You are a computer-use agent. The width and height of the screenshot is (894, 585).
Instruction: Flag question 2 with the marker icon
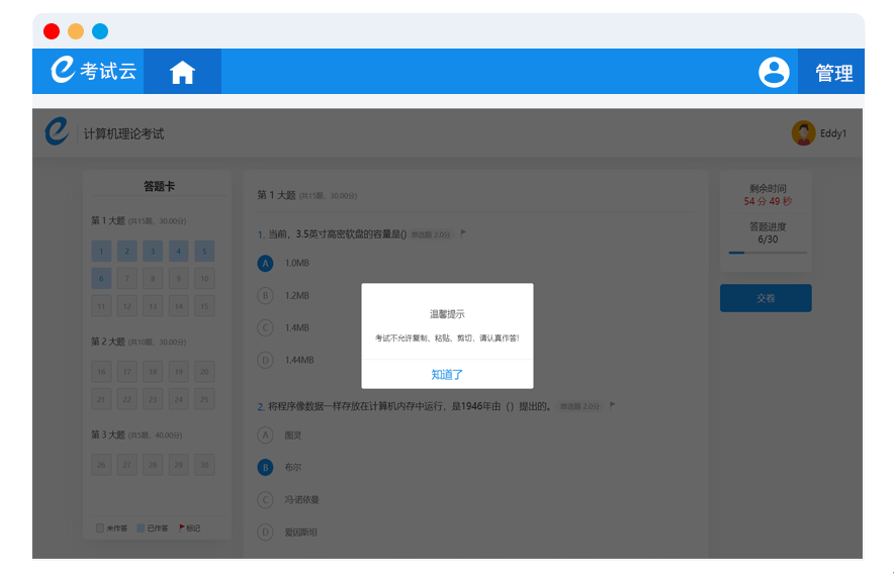(611, 405)
